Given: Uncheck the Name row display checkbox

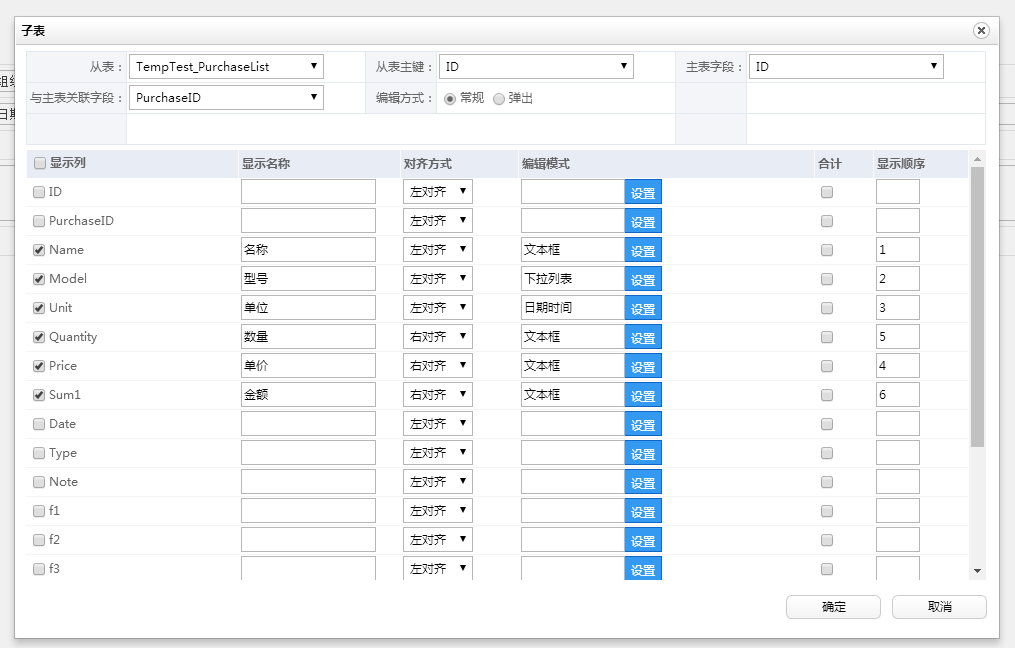Looking at the screenshot, I should [x=41, y=249].
